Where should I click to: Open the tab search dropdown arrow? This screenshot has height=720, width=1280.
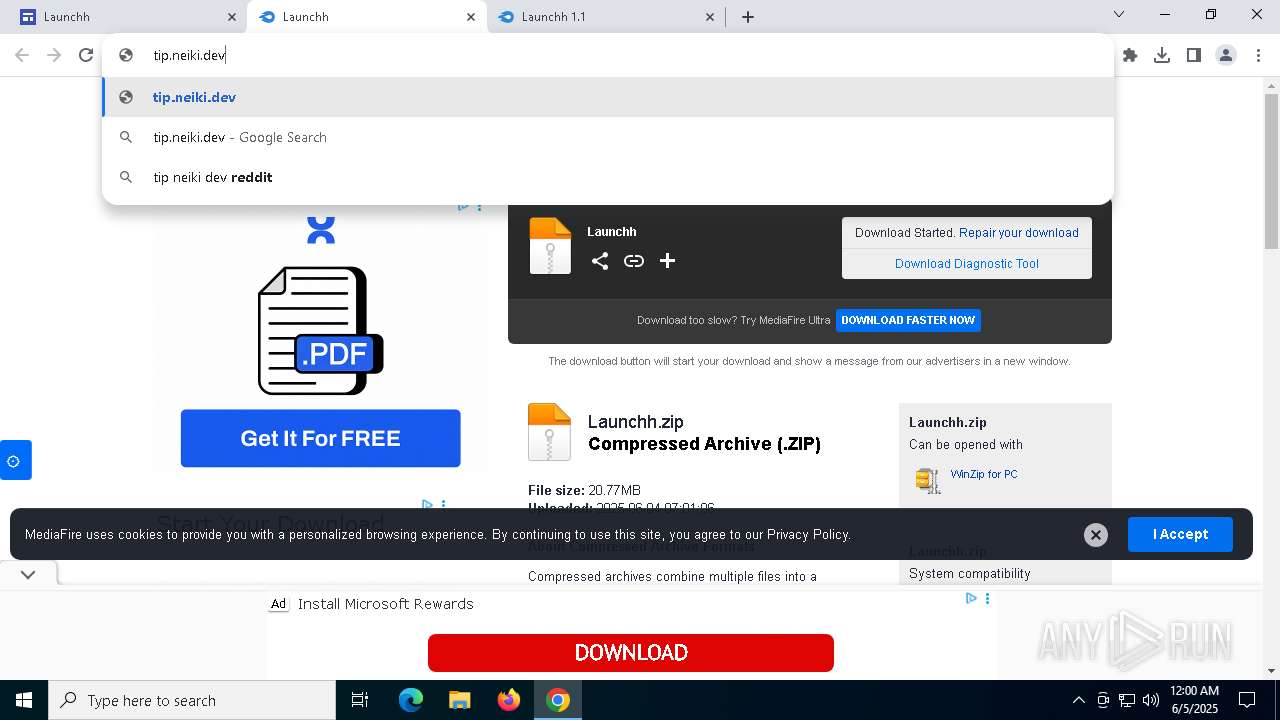[1119, 15]
